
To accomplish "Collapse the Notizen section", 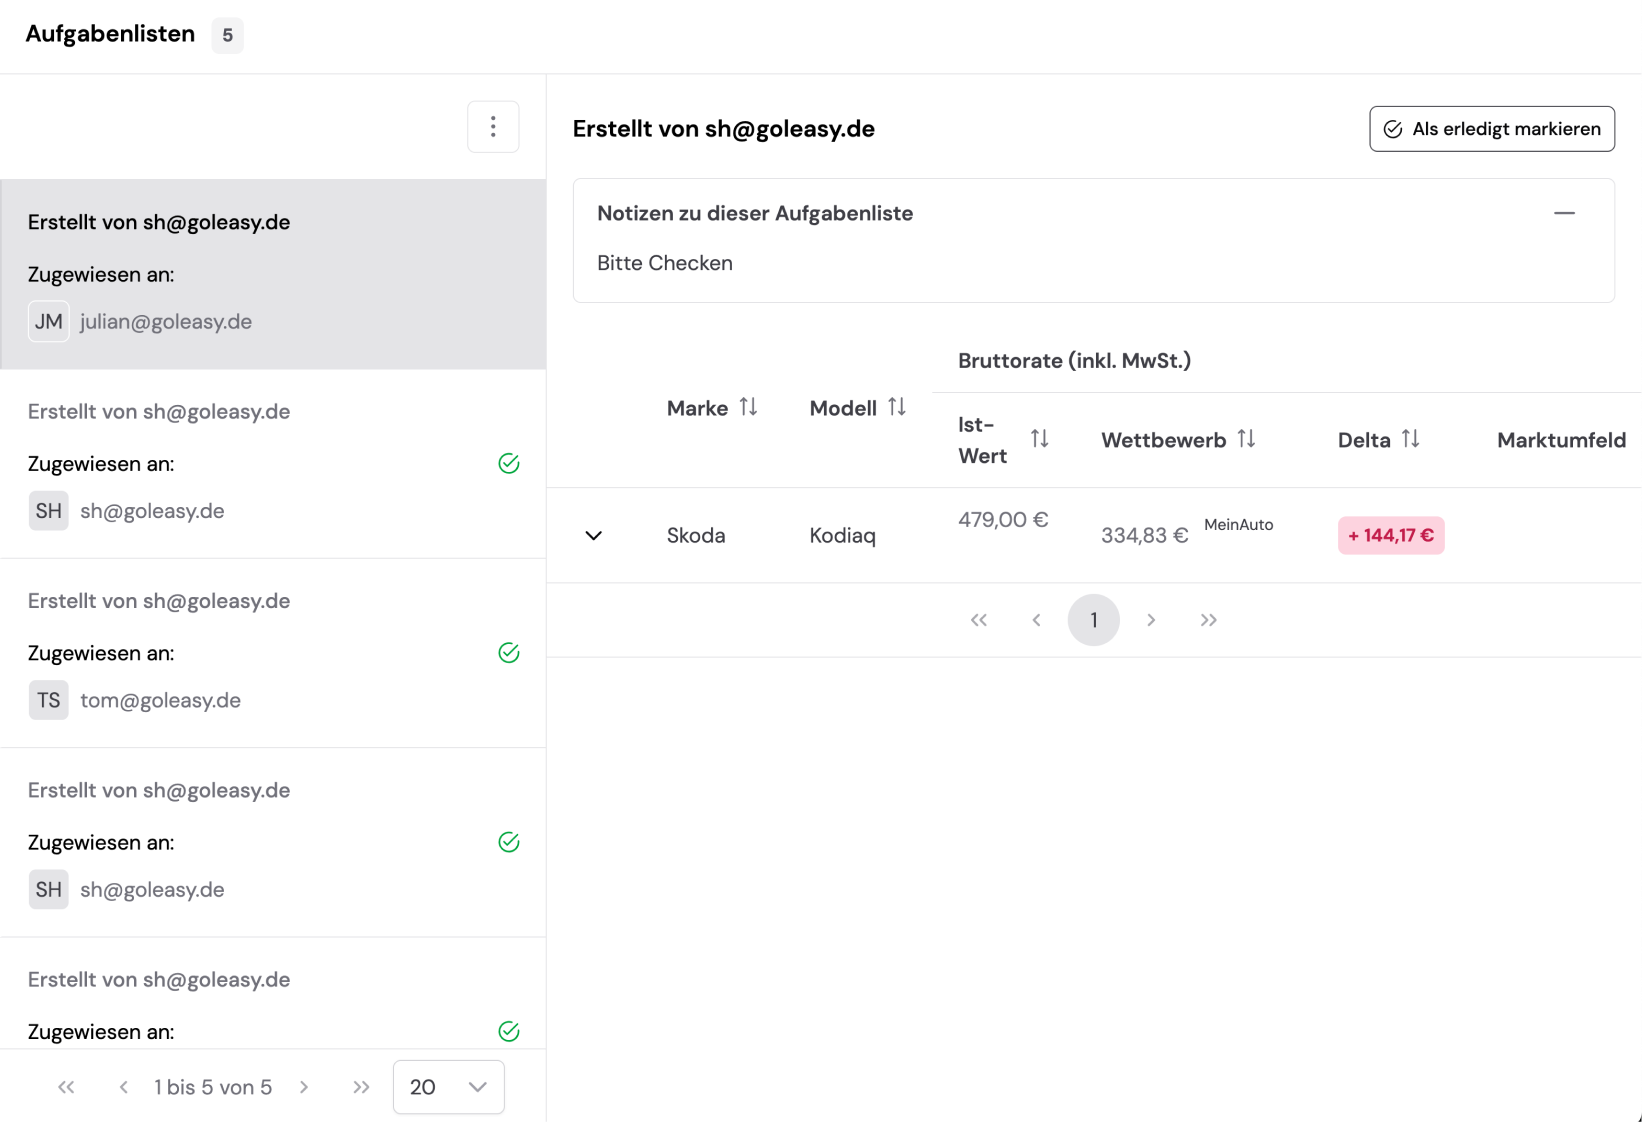I will pyautogui.click(x=1564, y=213).
